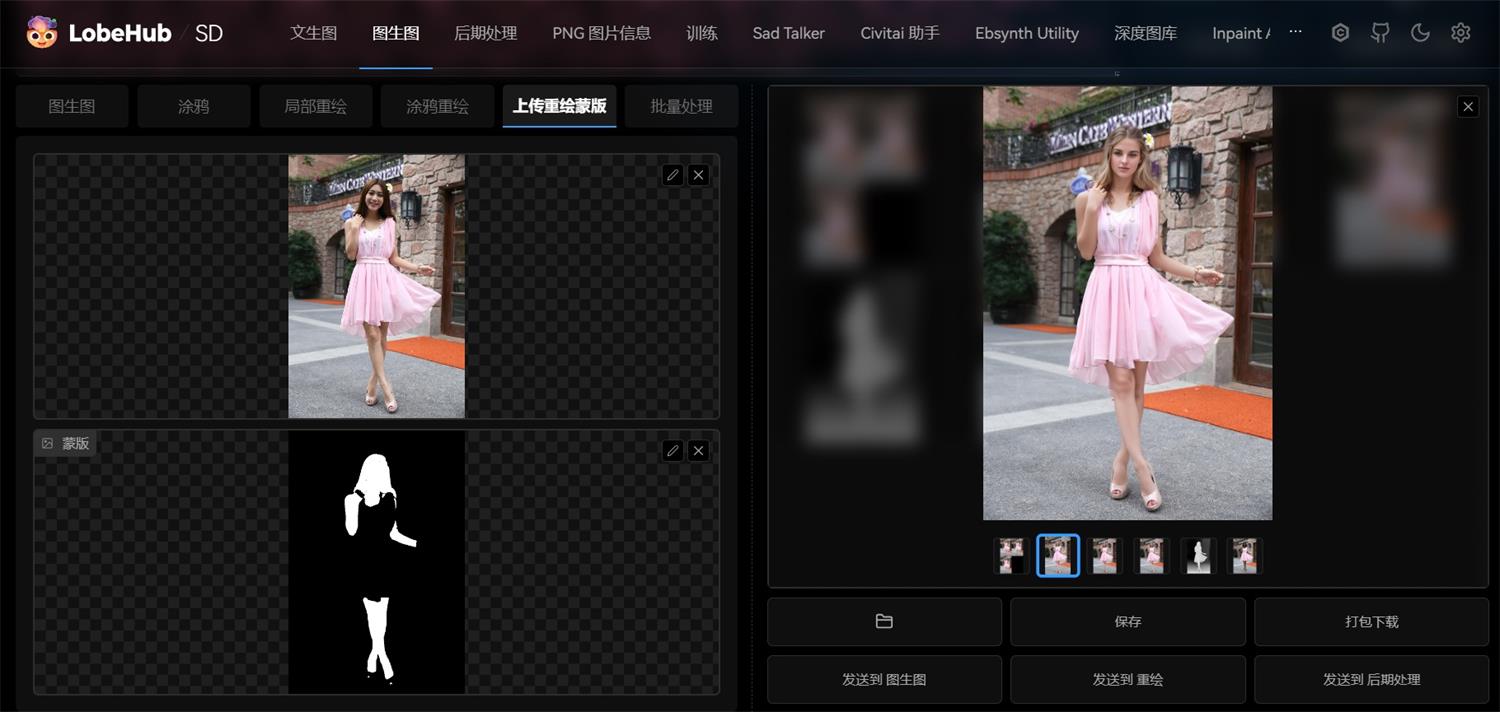Expand more tabs with ellipsis
The width and height of the screenshot is (1500, 712).
coord(1296,32)
